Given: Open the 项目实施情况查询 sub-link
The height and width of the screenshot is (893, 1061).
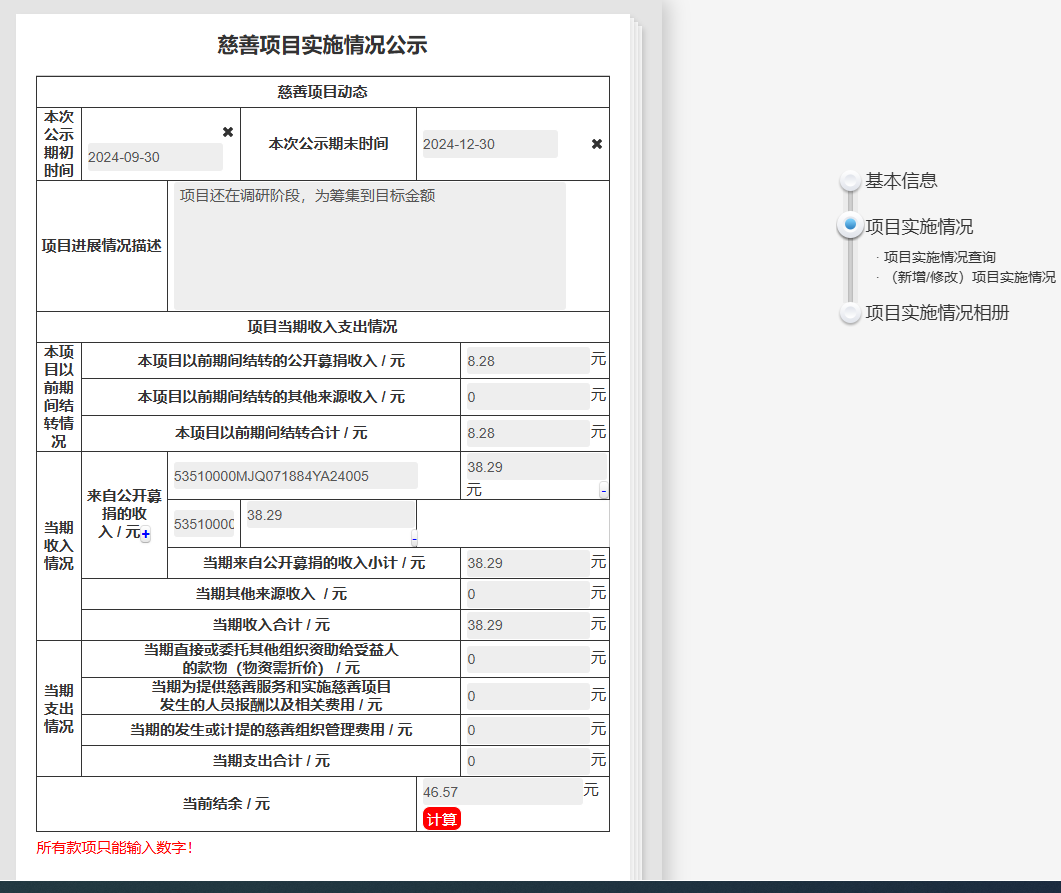Looking at the screenshot, I should pyautogui.click(x=939, y=257).
